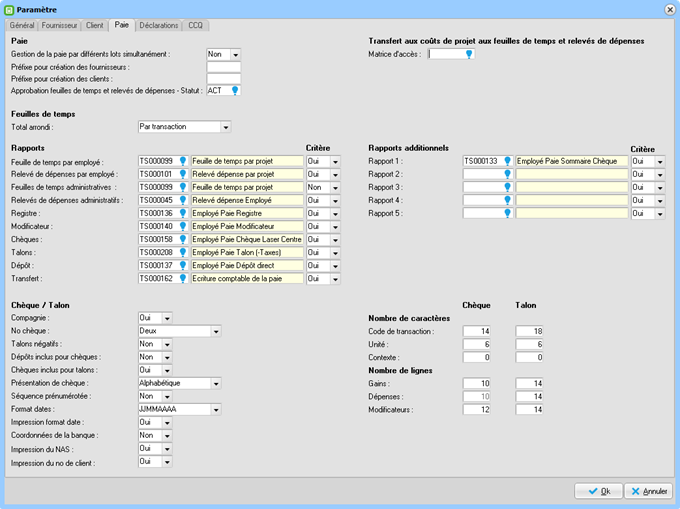
Task: Open lookup icon next to ACT statut
Action: click(x=235, y=91)
